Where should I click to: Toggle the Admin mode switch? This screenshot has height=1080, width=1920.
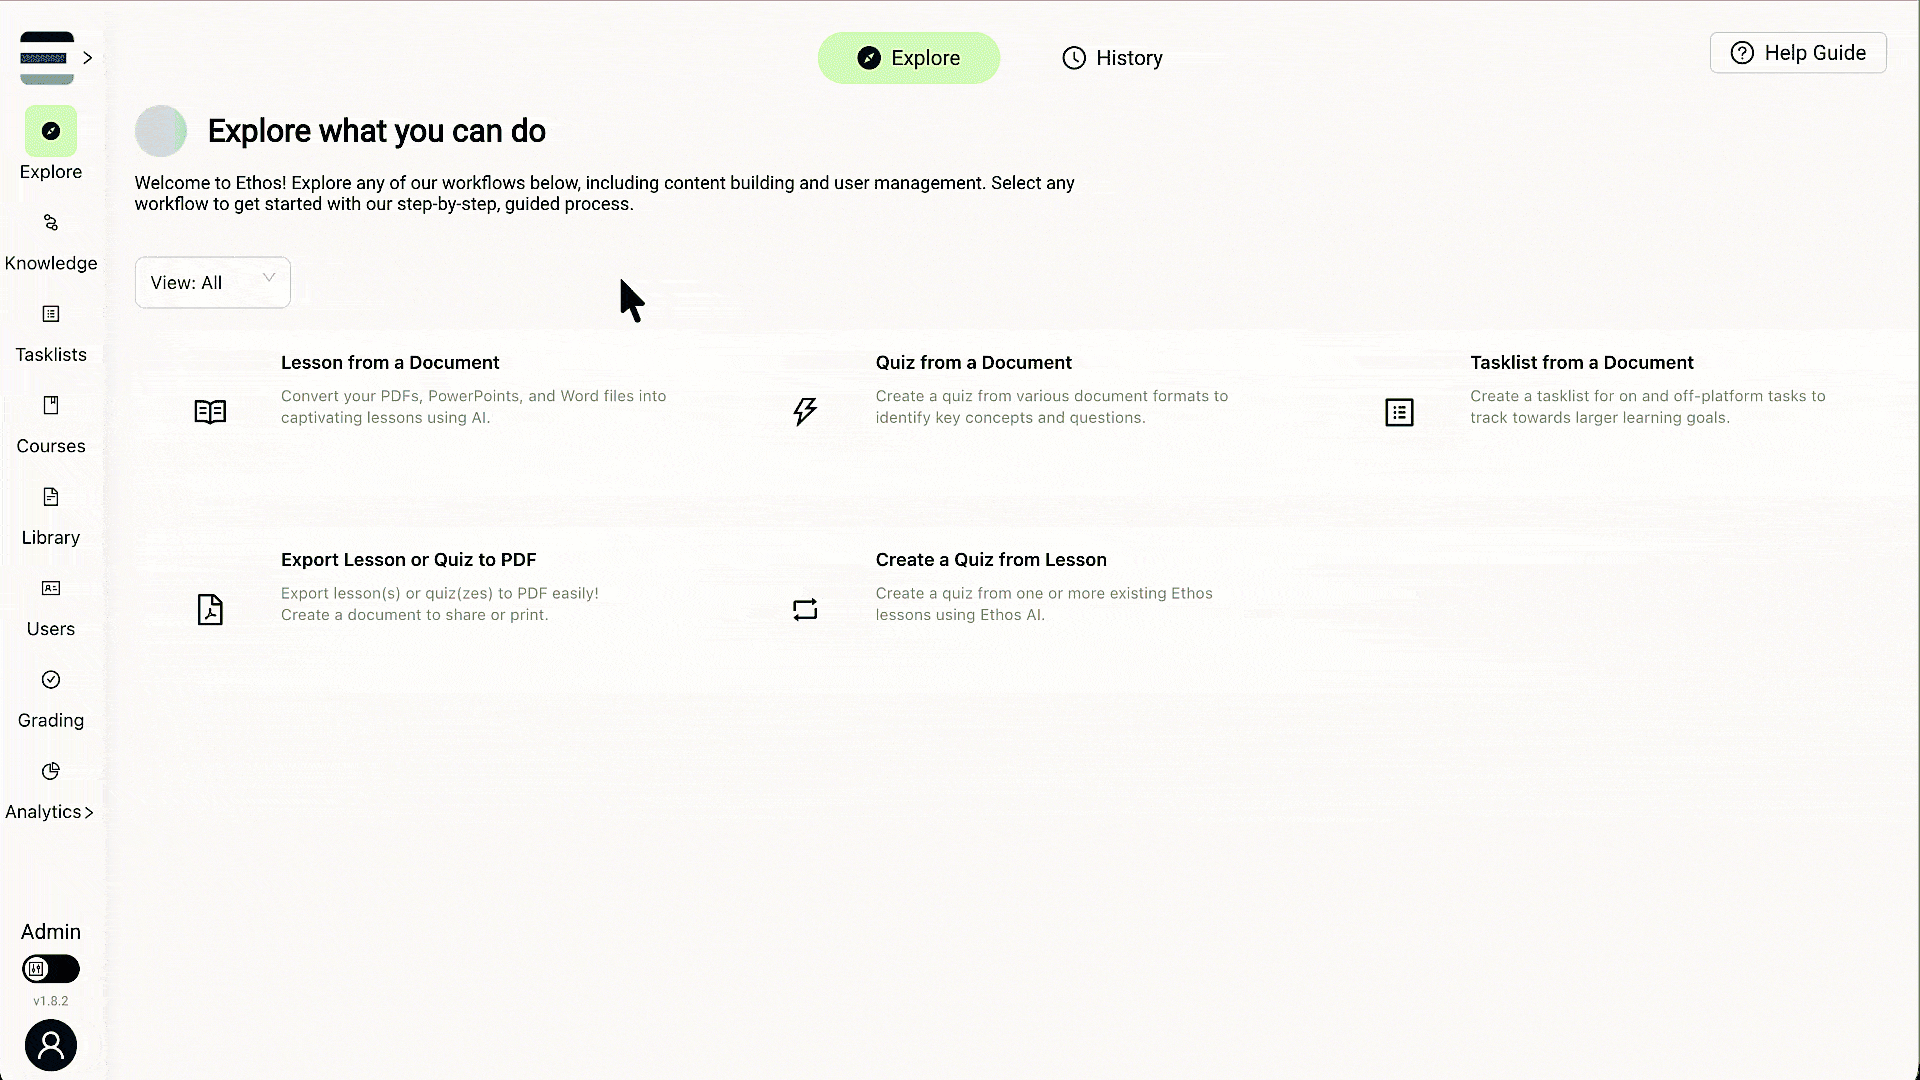click(51, 968)
